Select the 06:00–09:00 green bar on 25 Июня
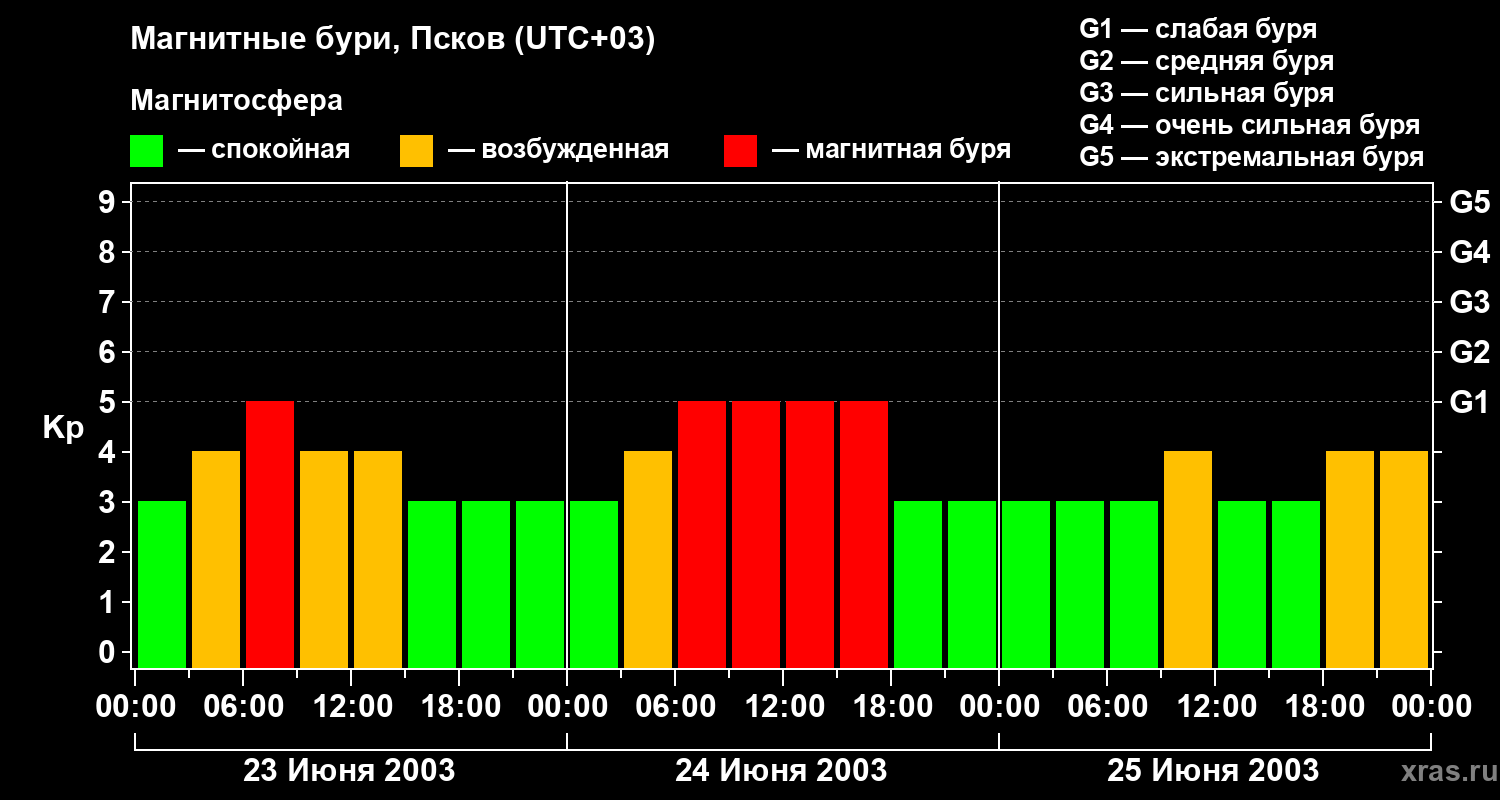 coord(1134,584)
